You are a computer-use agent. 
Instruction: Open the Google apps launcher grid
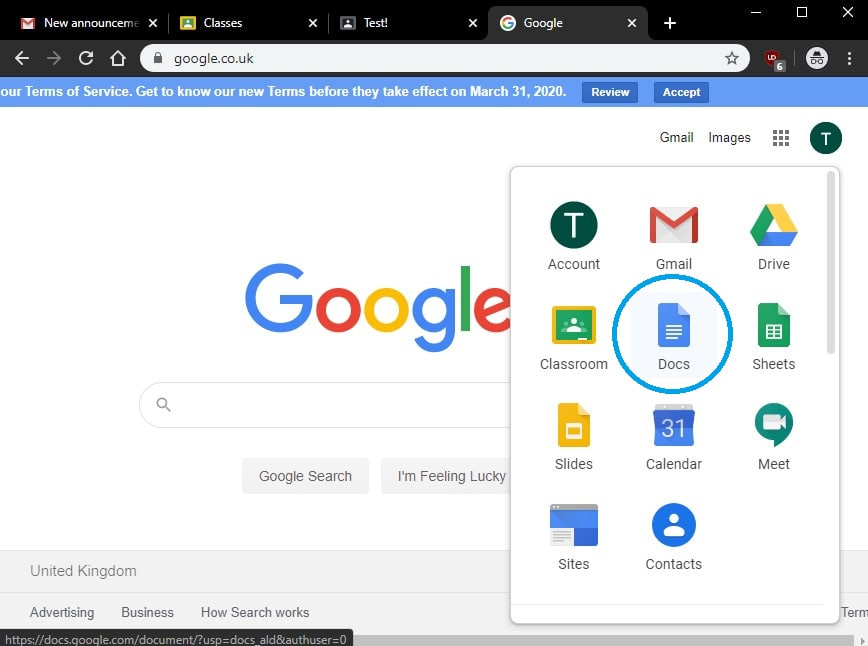tap(780, 138)
